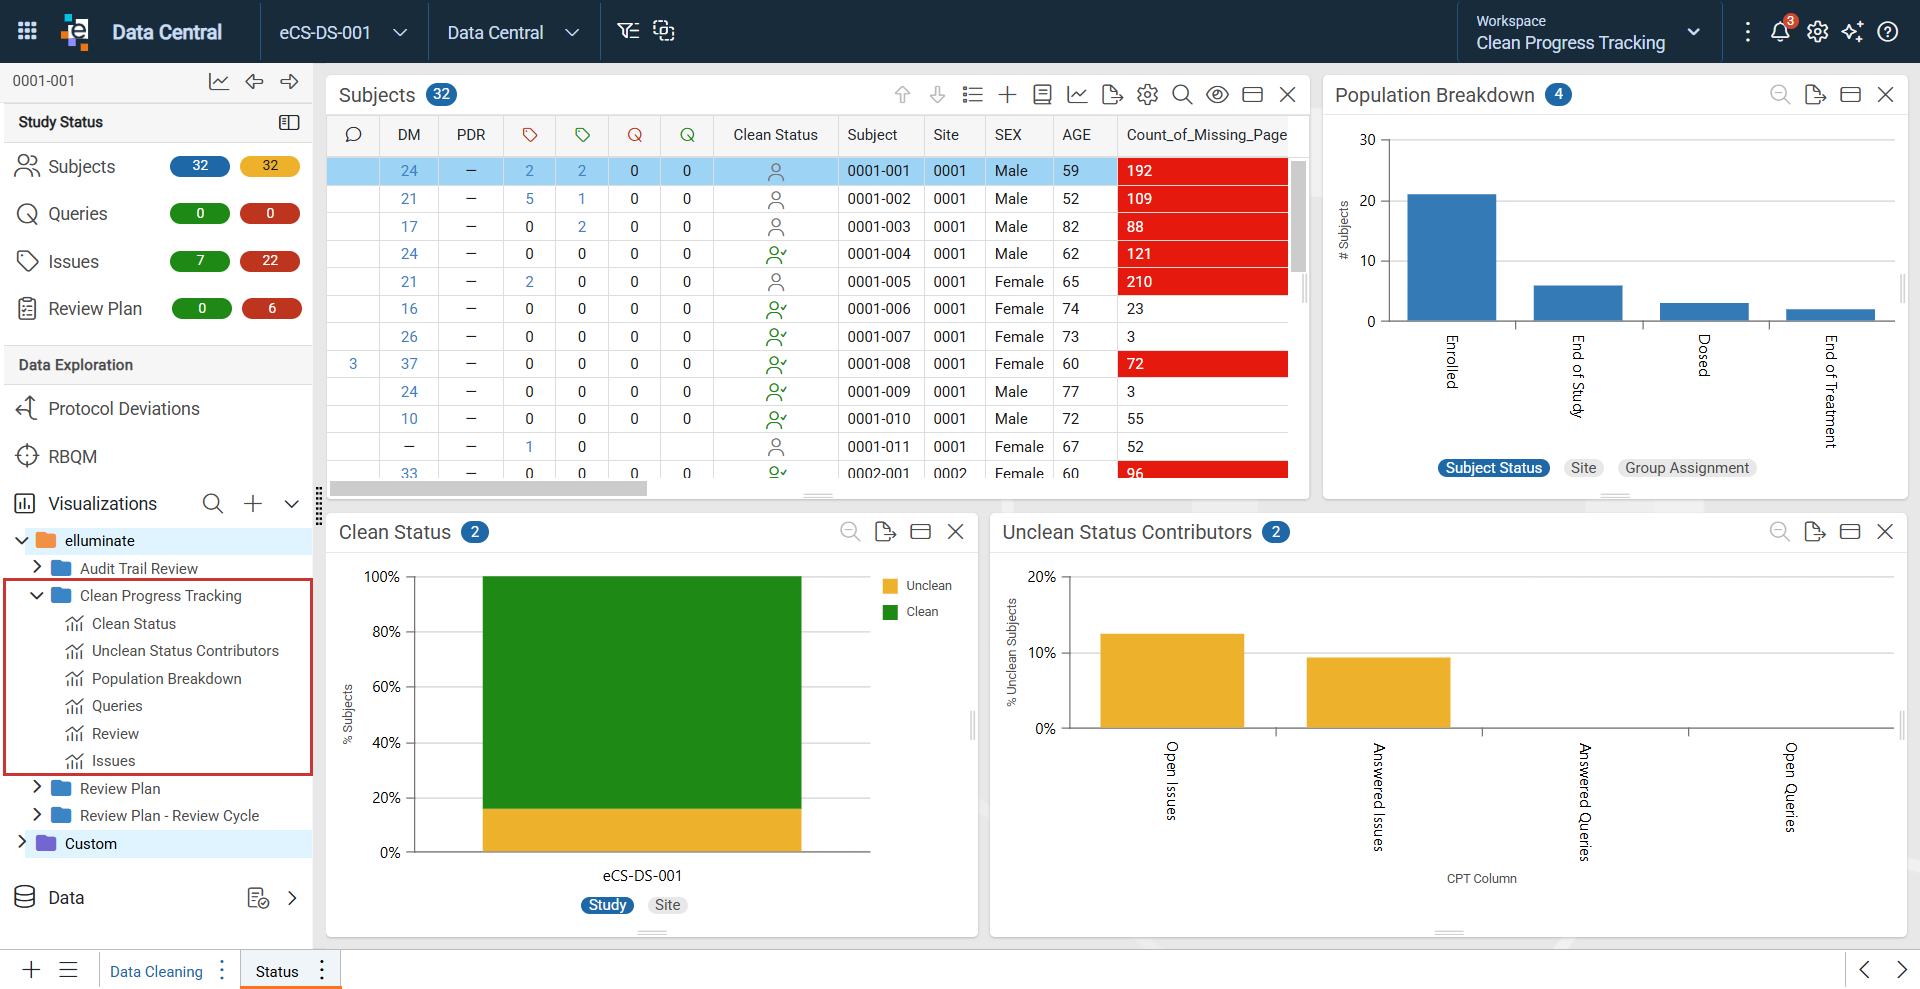The image size is (1920, 989).
Task: Export the Population Breakdown chart
Action: click(1815, 94)
